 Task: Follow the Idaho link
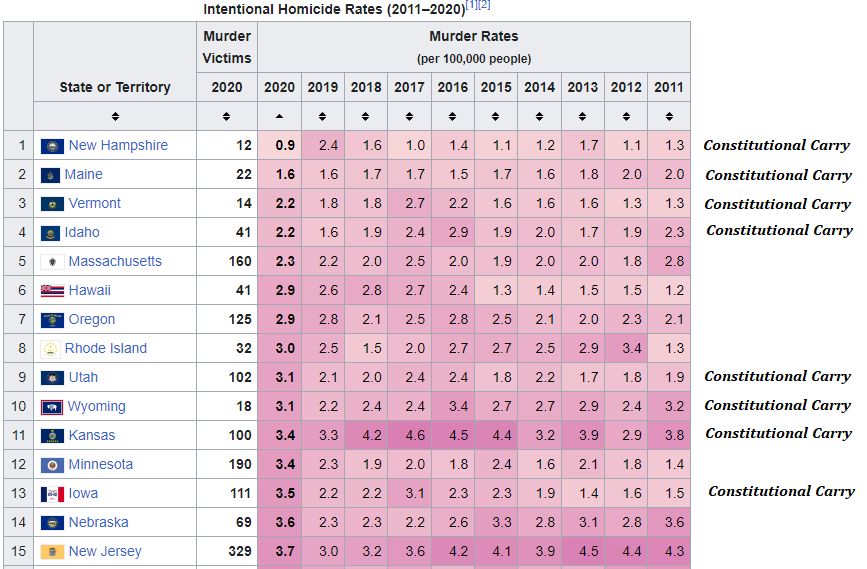point(82,232)
